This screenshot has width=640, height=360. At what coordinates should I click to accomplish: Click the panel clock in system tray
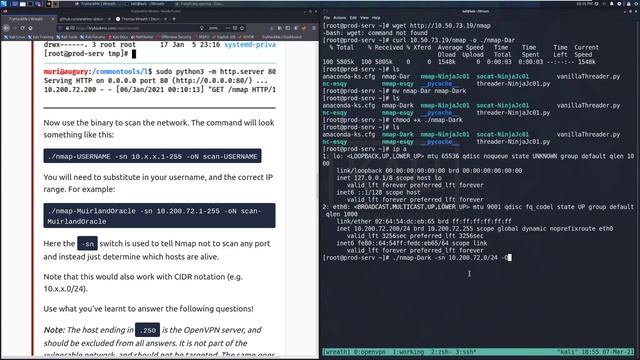tap(584, 4)
